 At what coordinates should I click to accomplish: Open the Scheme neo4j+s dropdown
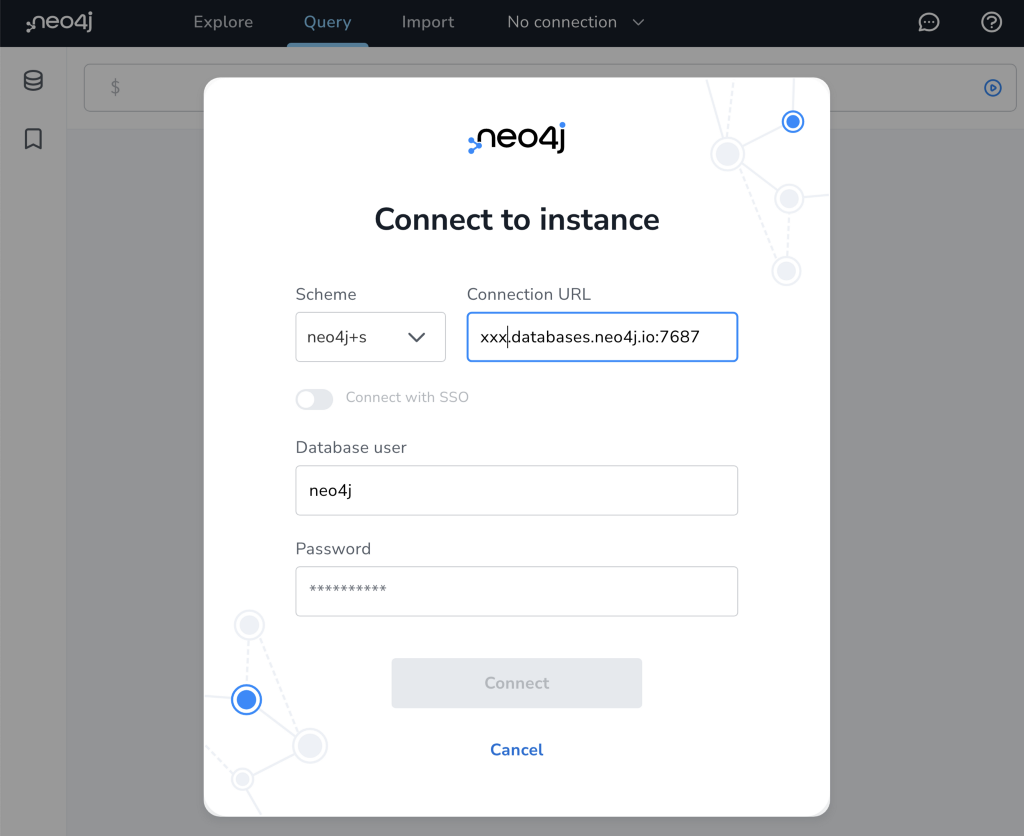point(370,337)
